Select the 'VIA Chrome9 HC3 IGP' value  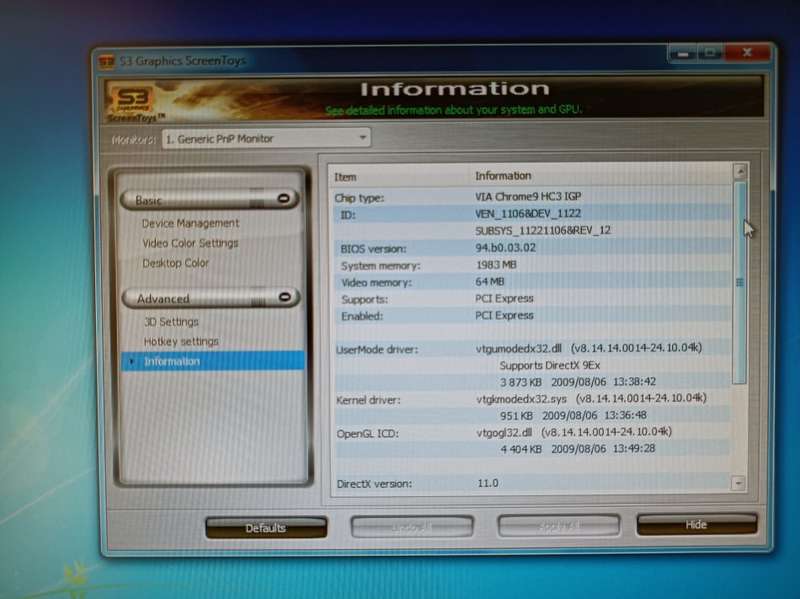[528, 196]
